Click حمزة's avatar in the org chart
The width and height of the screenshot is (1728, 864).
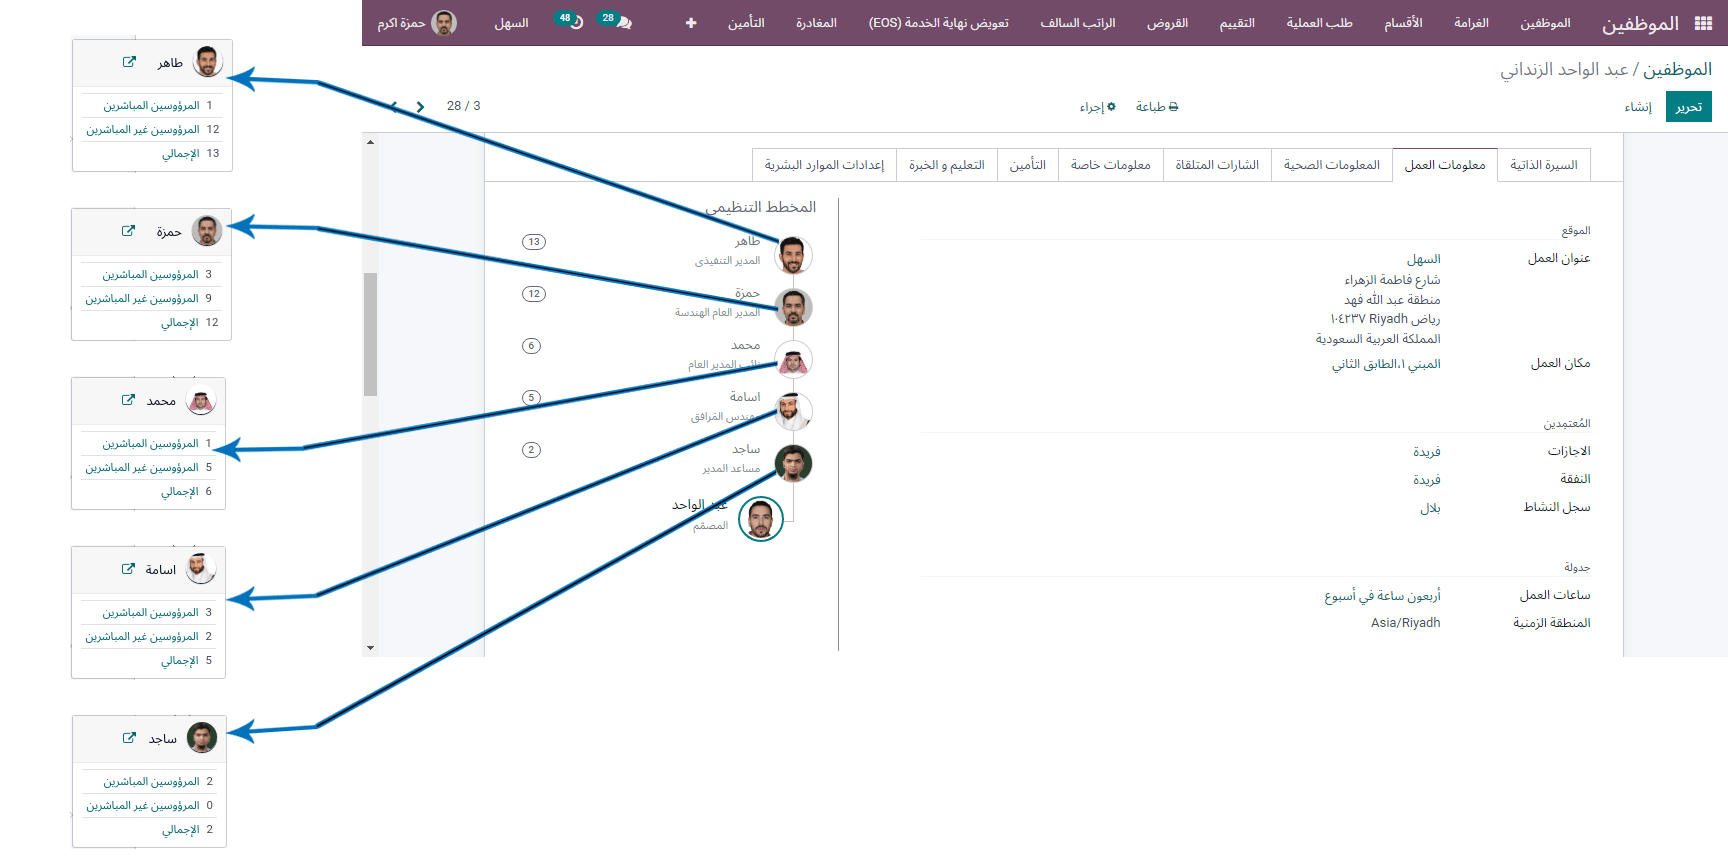[794, 307]
